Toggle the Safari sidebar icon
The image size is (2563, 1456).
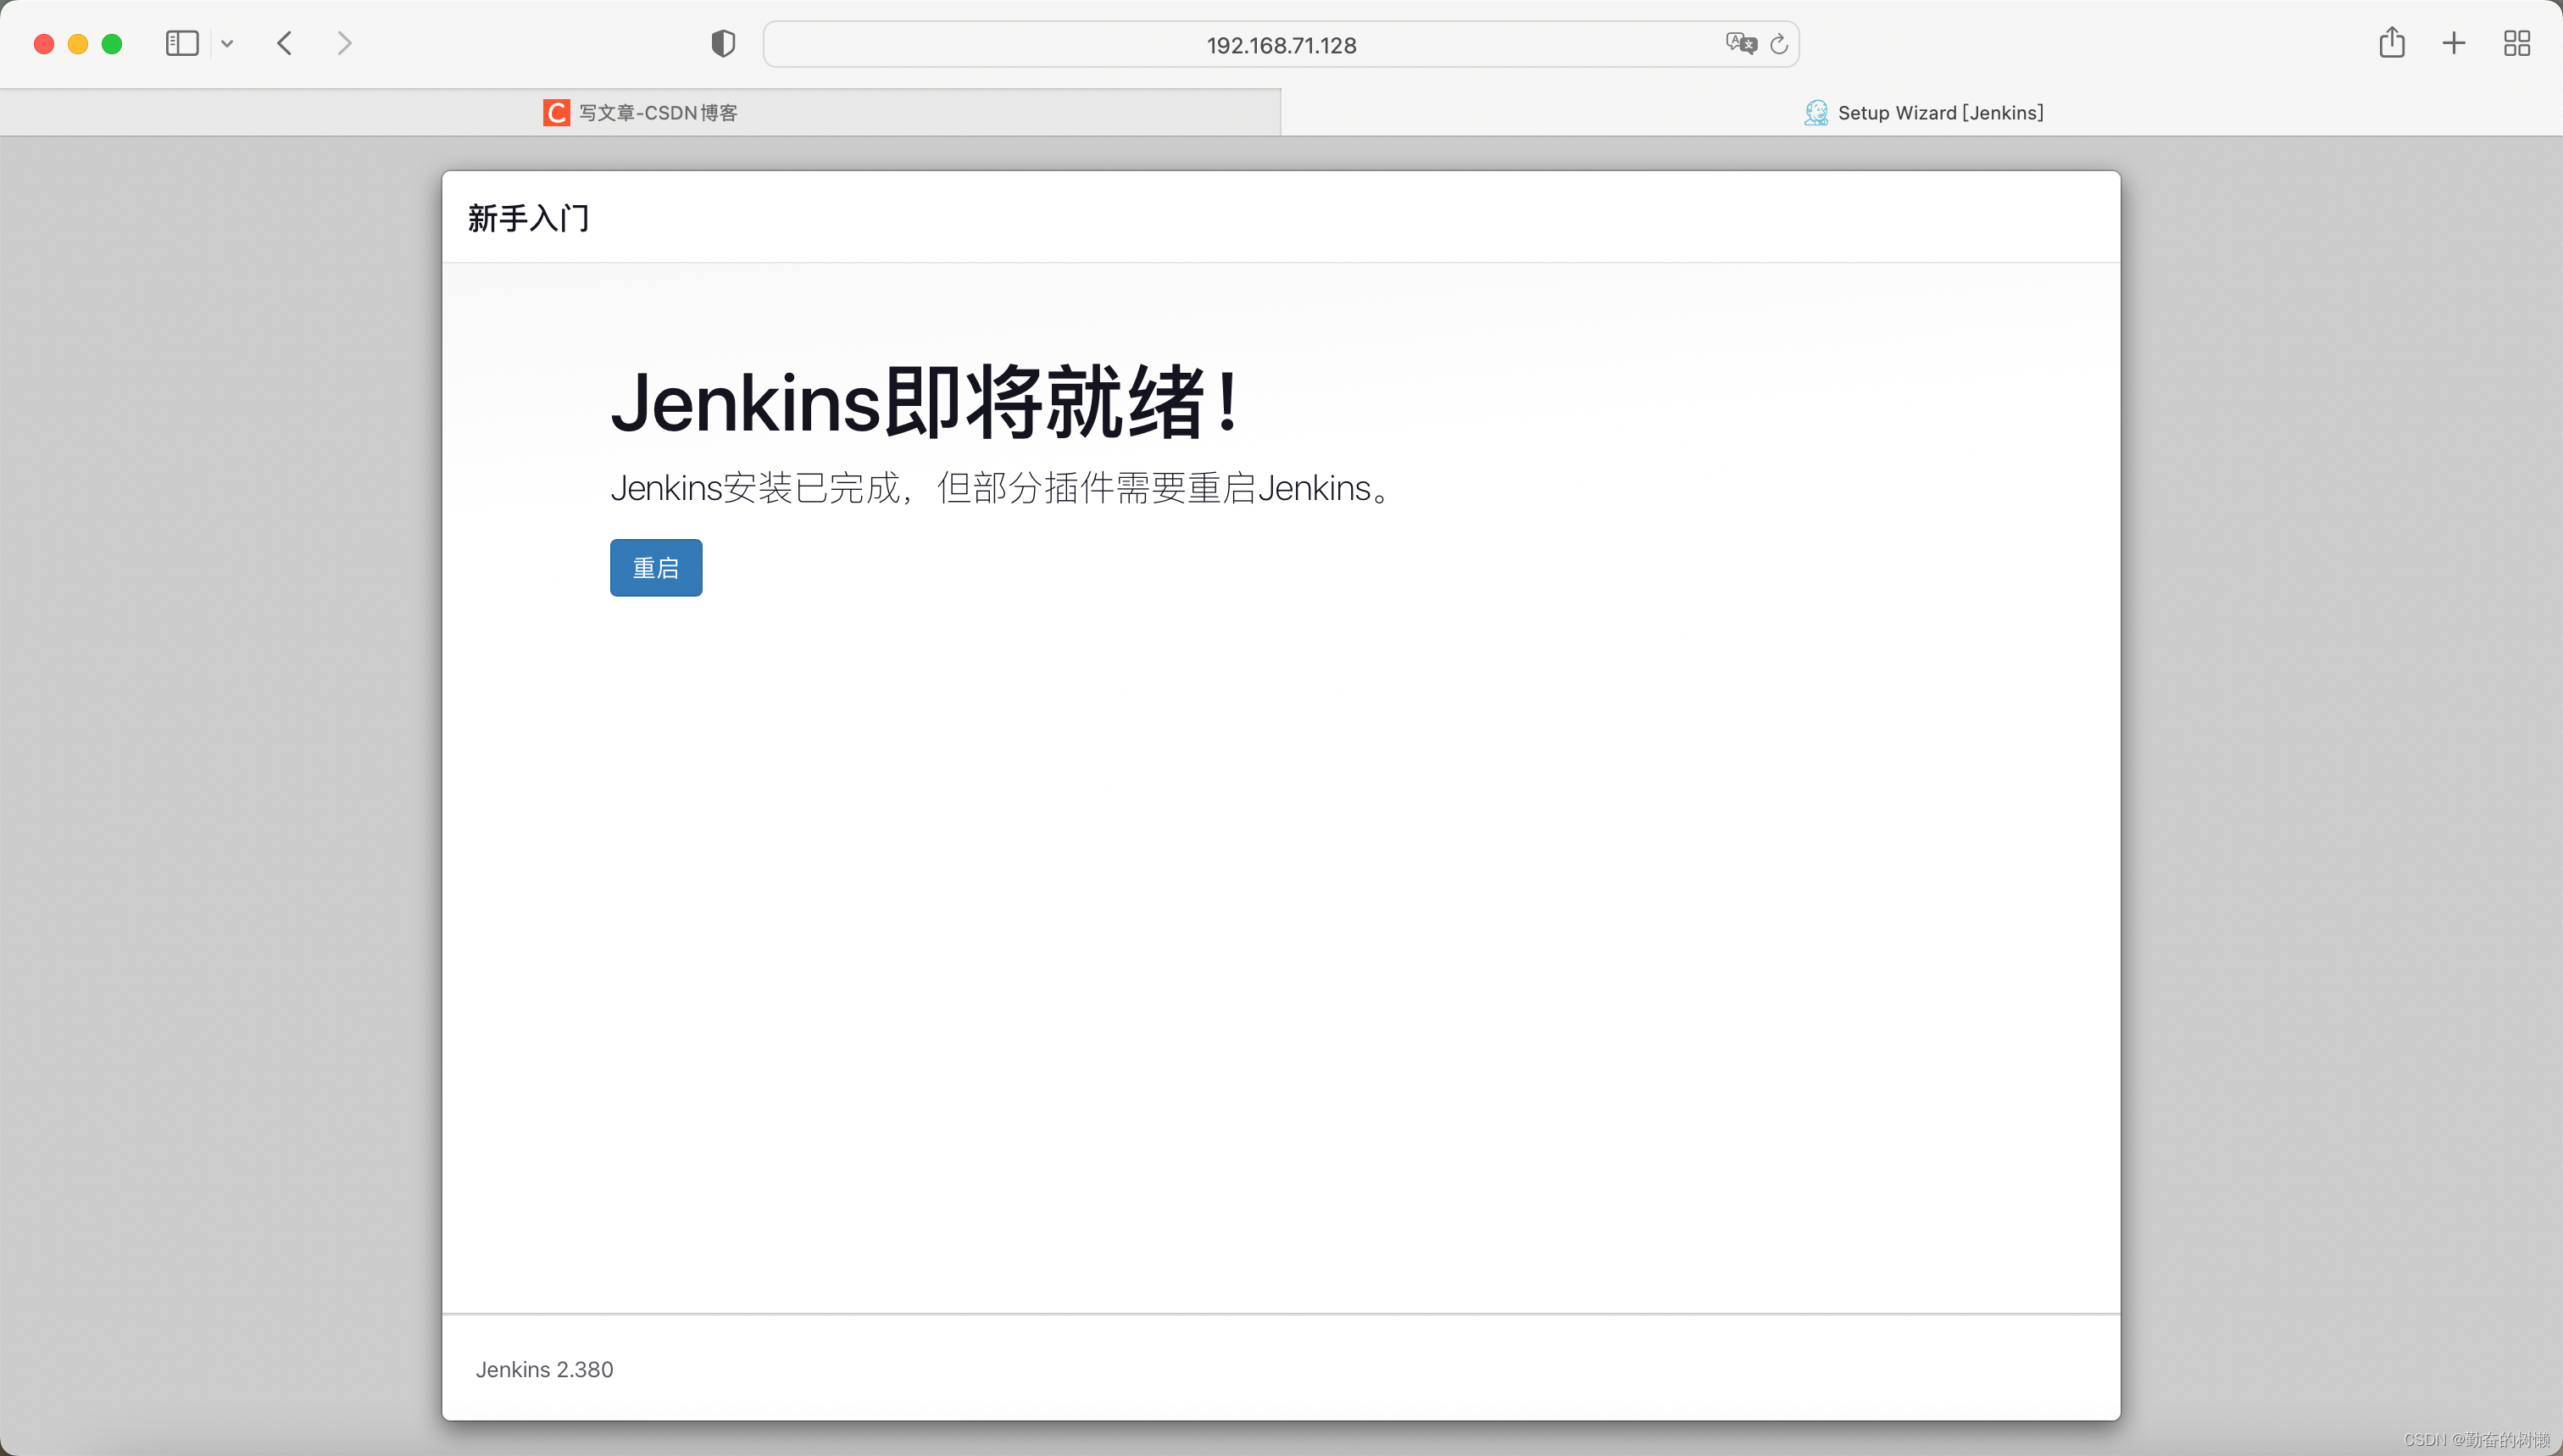(x=182, y=44)
